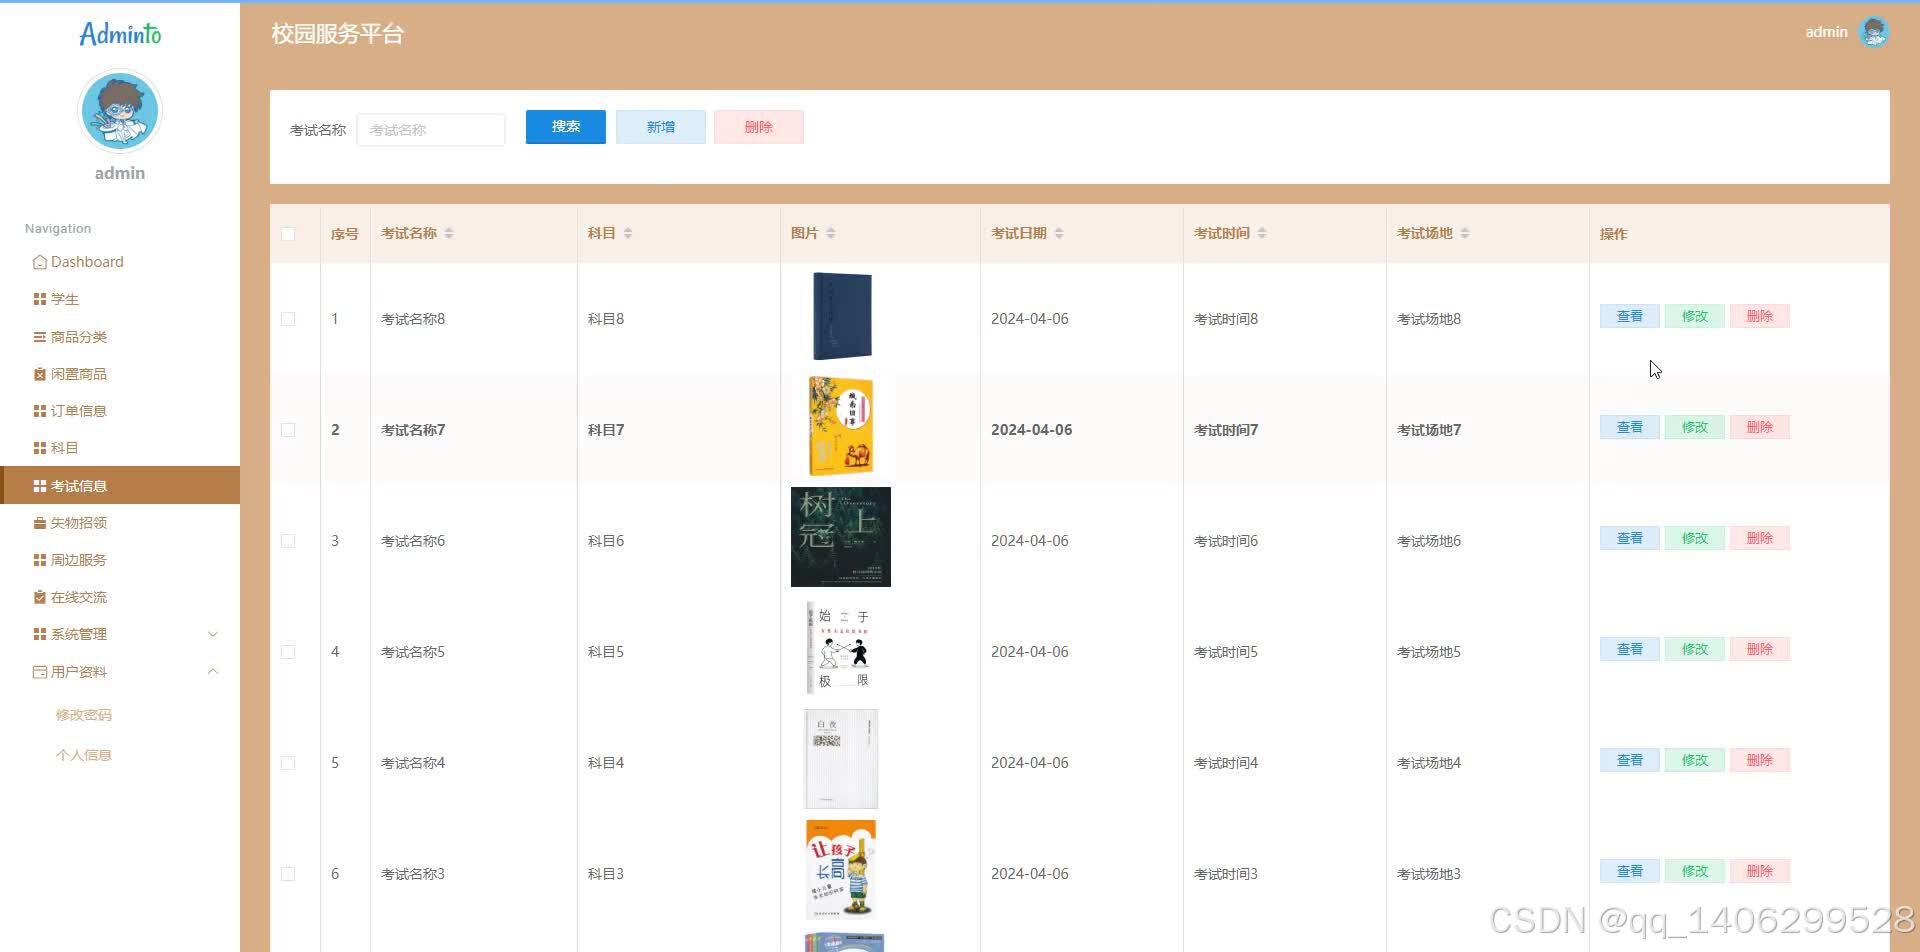The height and width of the screenshot is (952, 1920).
Task: Click 删除 for row 考试名称3
Action: (x=1760, y=871)
